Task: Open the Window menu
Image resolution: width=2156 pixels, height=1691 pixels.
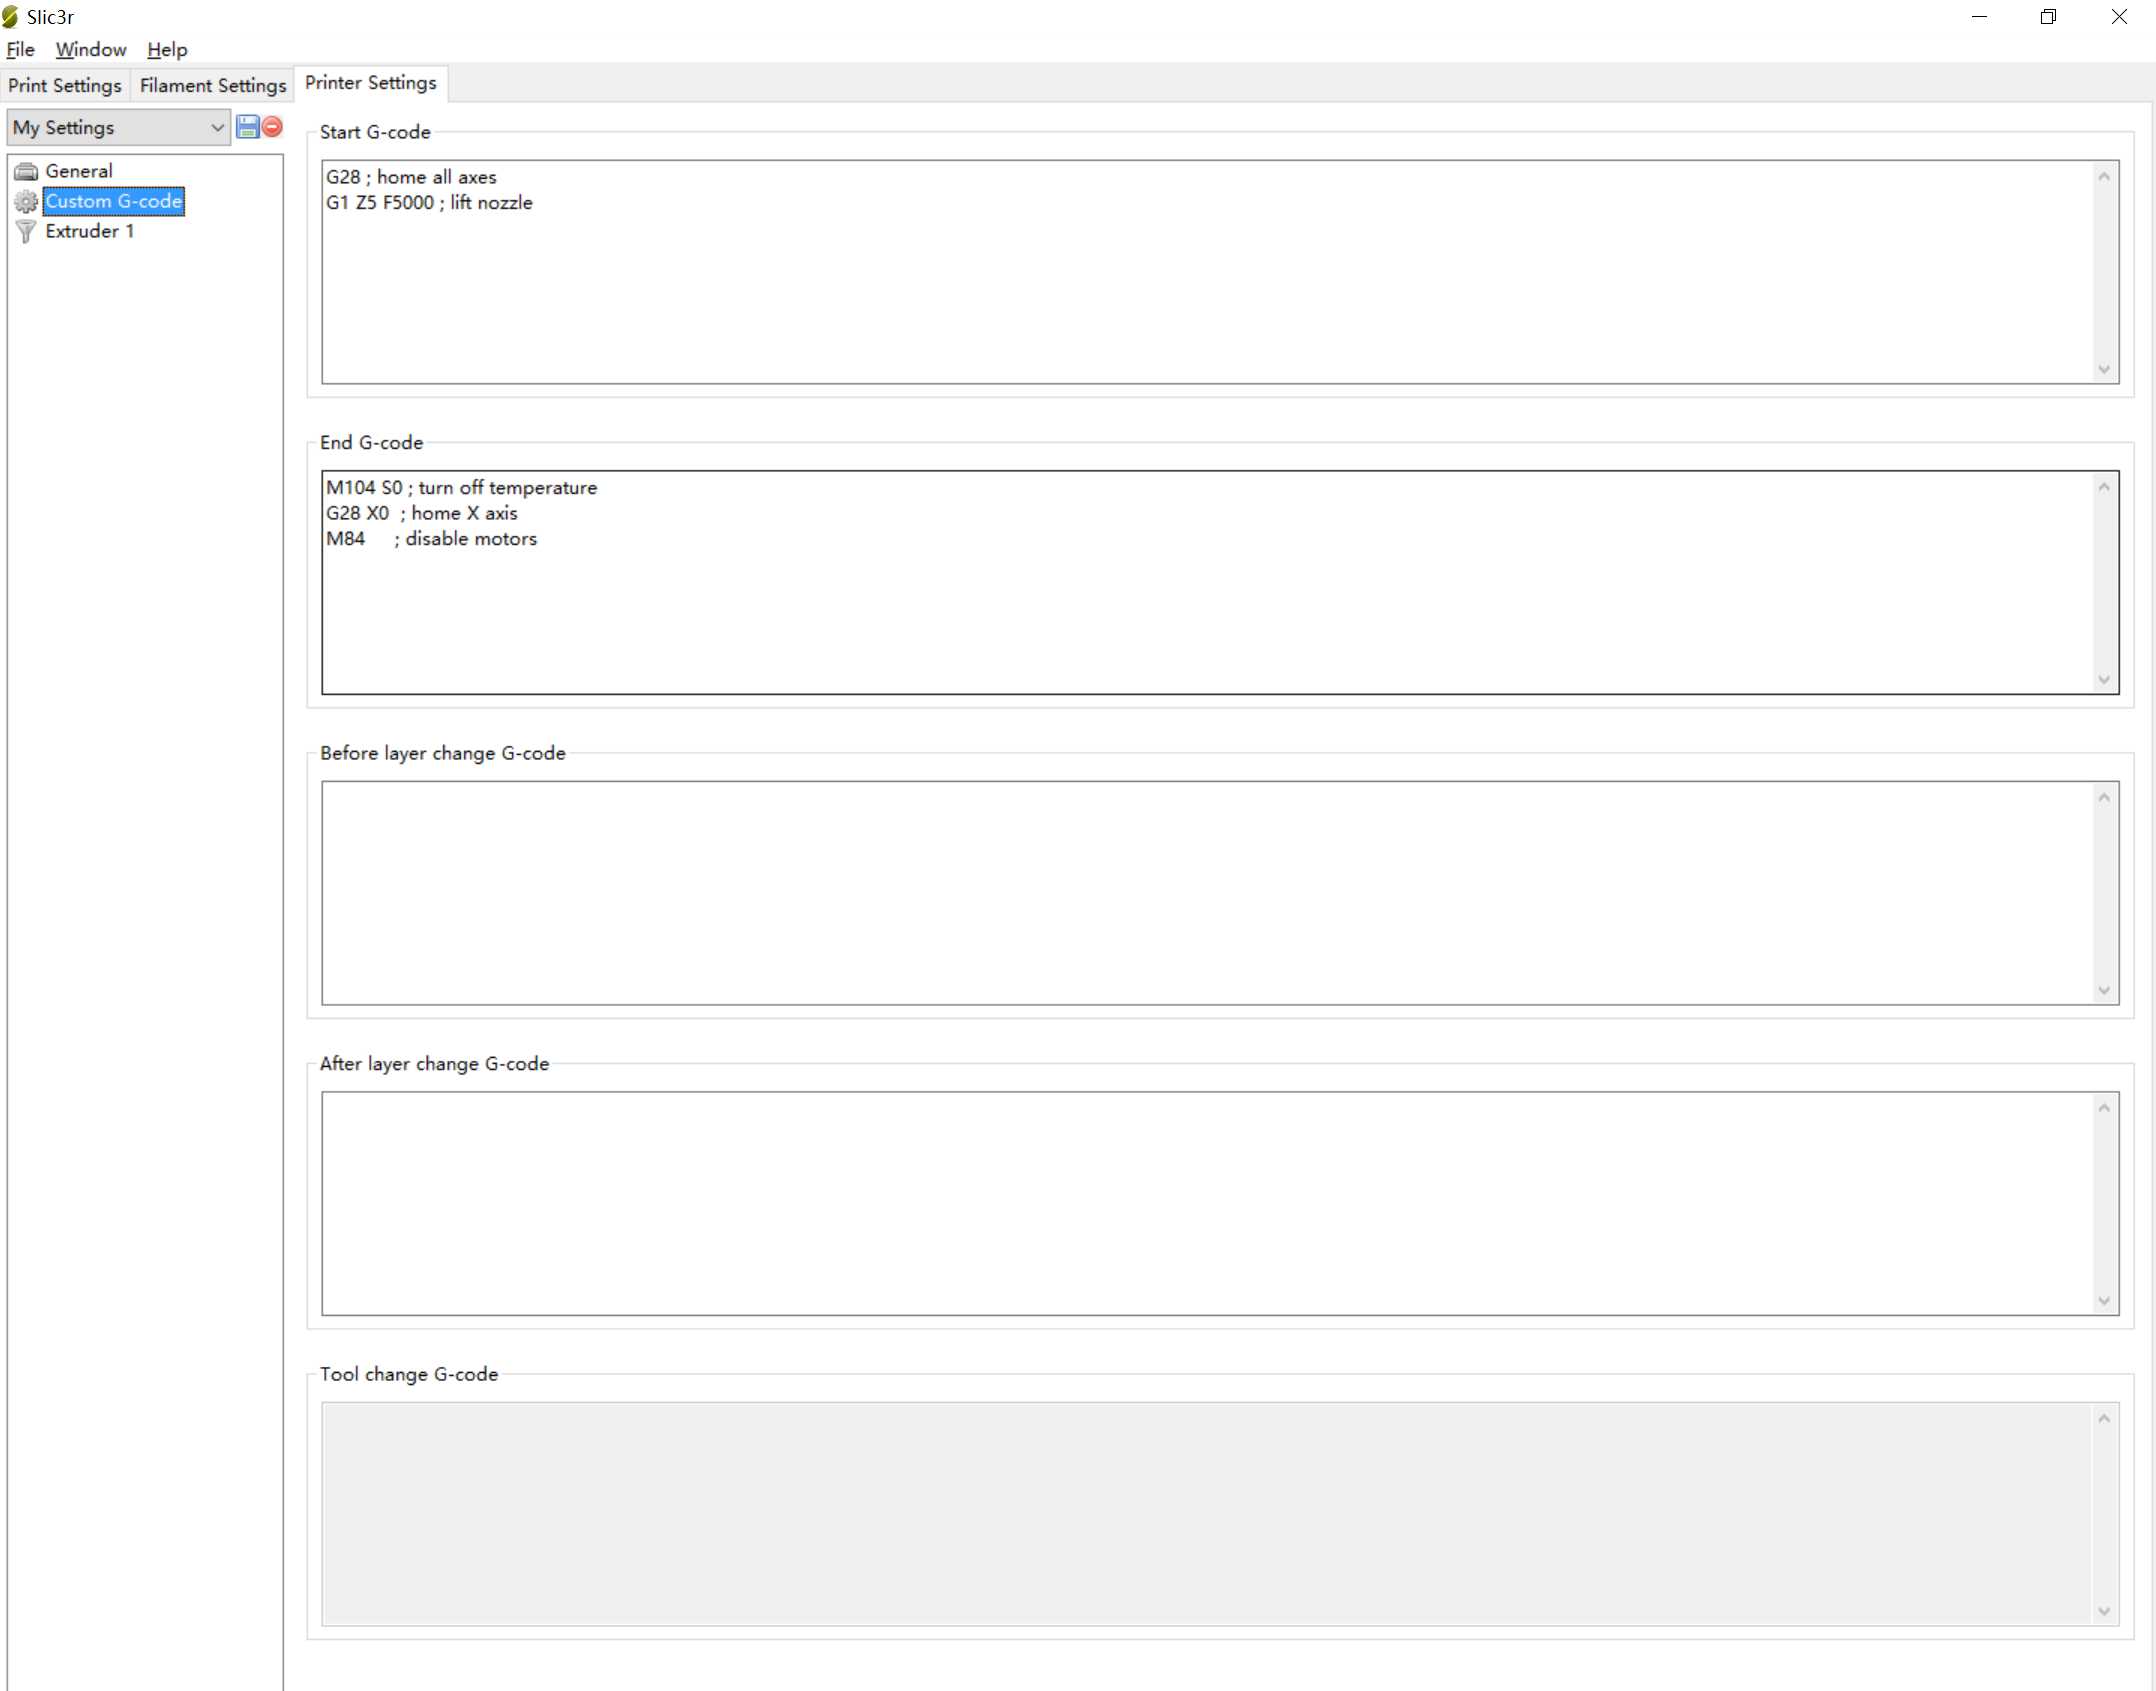Action: tap(91, 49)
